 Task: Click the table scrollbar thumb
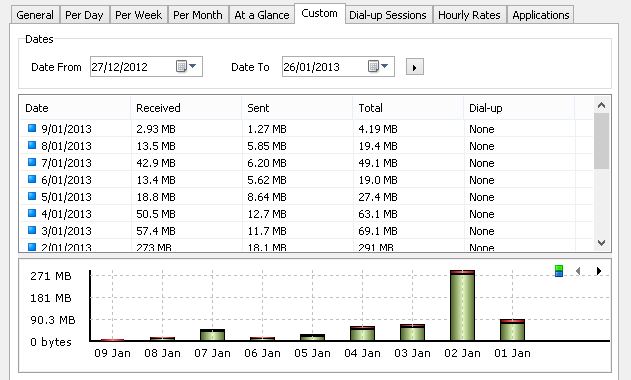pyautogui.click(x=602, y=141)
